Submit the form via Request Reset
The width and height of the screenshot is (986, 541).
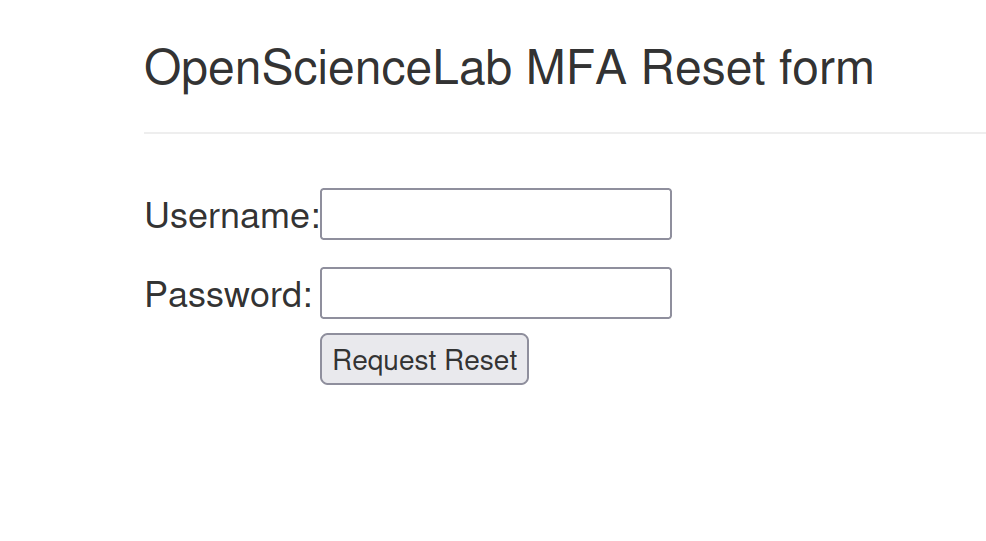[424, 360]
